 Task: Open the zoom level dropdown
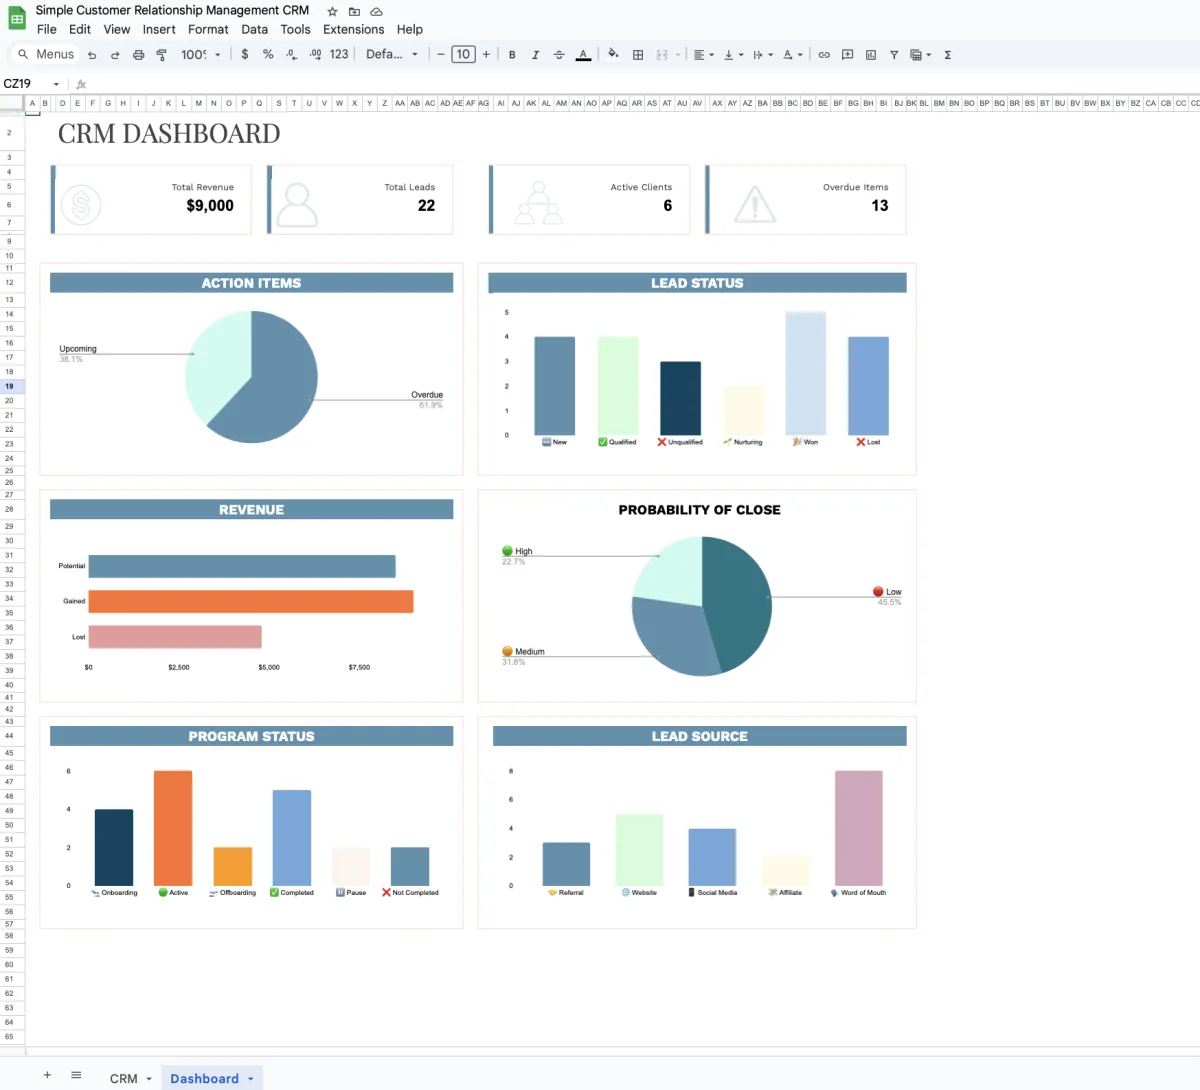click(200, 55)
